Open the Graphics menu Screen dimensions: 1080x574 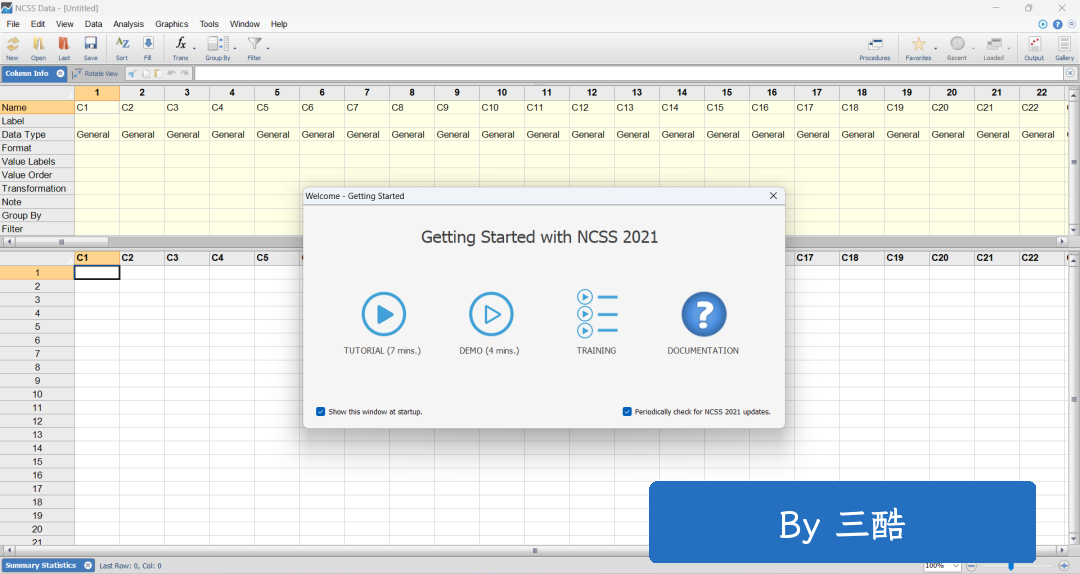[172, 24]
